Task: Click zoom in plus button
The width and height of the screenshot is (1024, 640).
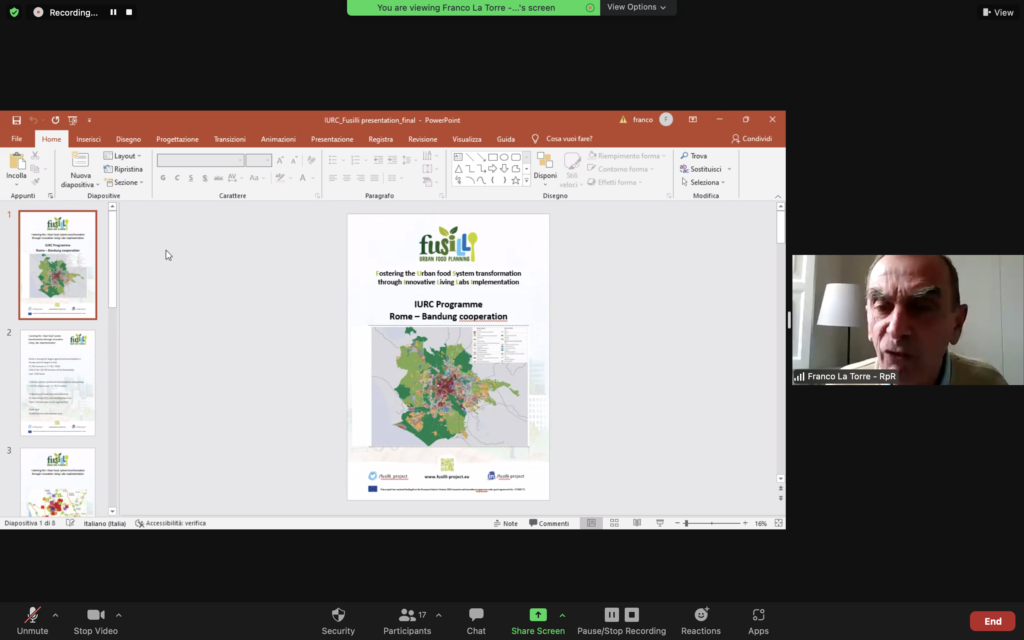Action: (x=745, y=523)
